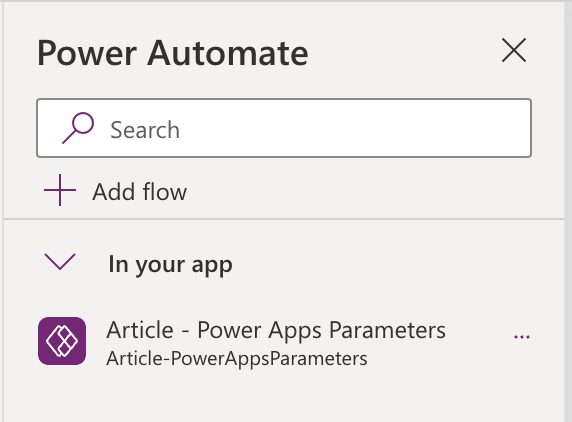Image resolution: width=572 pixels, height=422 pixels.
Task: Open more options via the three dots
Action: tap(522, 337)
